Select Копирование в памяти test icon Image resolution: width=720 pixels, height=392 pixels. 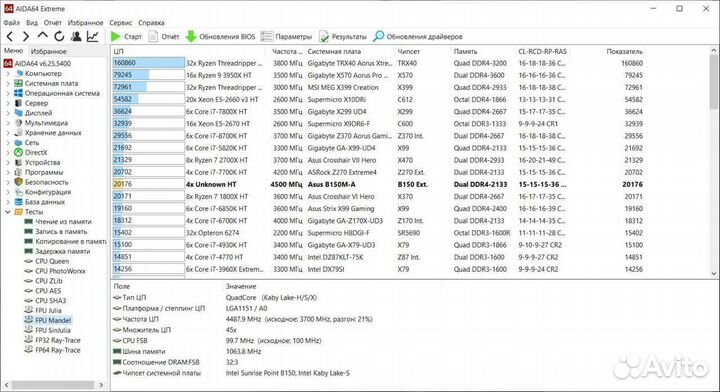pos(28,241)
